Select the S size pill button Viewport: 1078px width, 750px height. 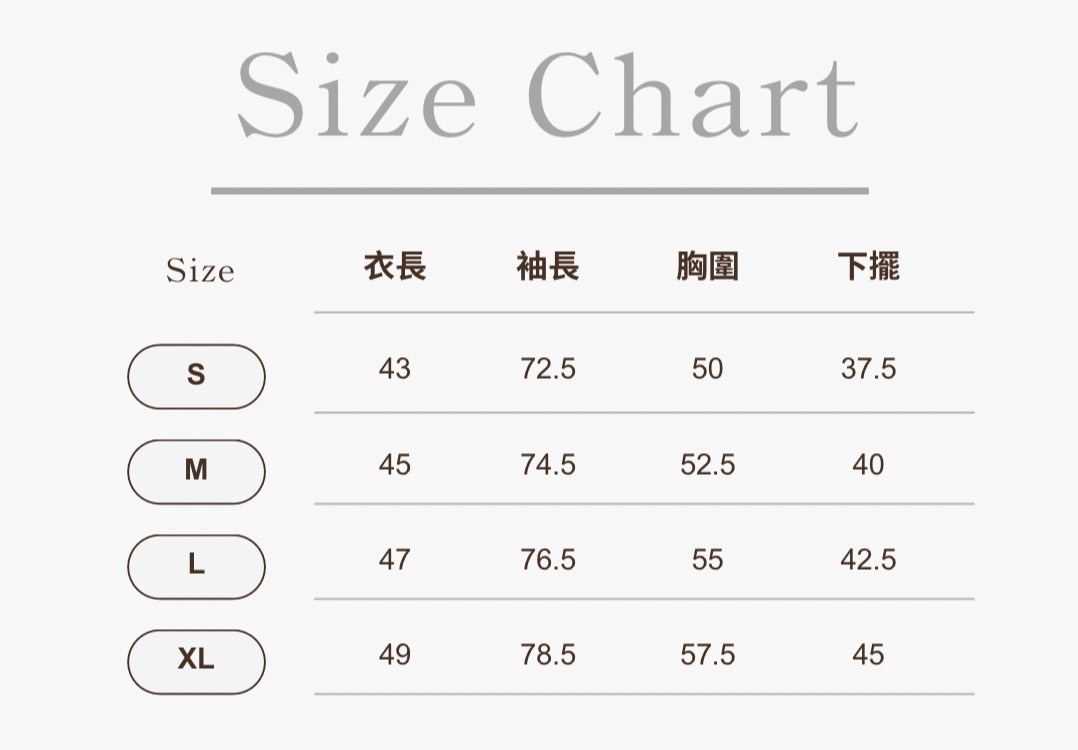(196, 376)
